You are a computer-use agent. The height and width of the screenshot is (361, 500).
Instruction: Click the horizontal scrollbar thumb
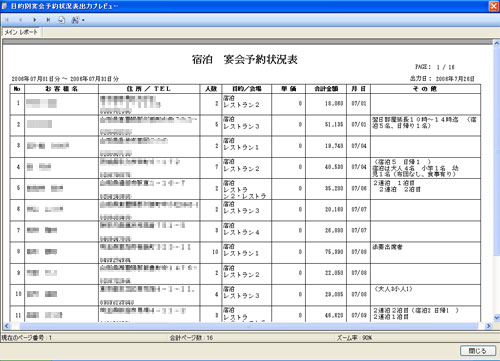[x=249, y=326]
